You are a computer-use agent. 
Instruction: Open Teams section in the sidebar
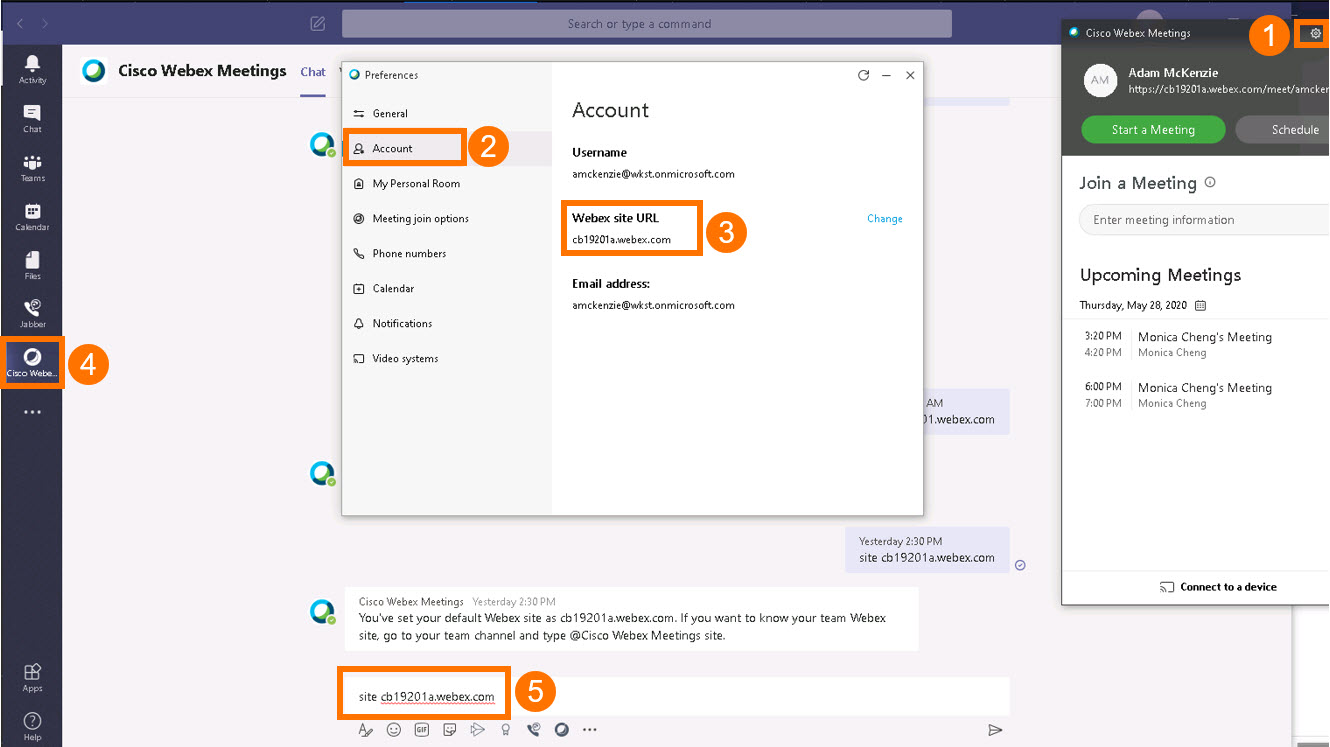(32, 168)
